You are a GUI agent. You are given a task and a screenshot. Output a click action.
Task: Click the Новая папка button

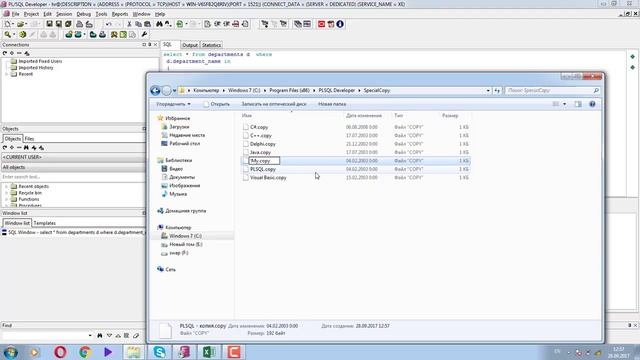(x=332, y=104)
